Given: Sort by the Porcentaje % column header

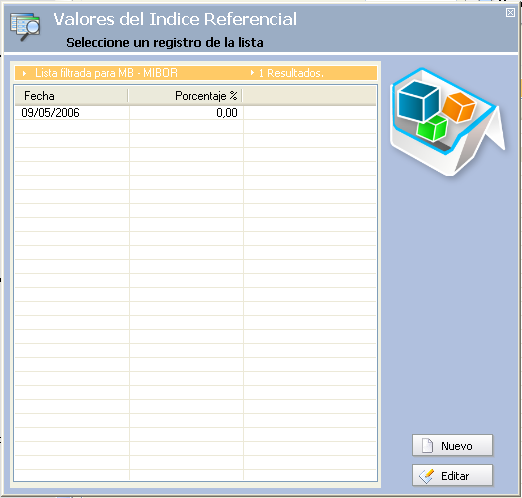Looking at the screenshot, I should [x=185, y=96].
